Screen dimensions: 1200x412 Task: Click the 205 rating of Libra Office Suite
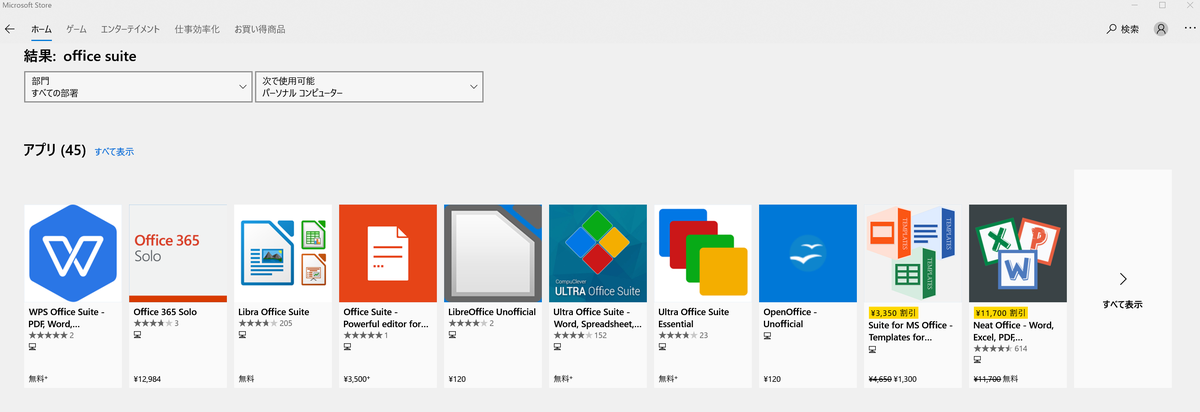286,323
